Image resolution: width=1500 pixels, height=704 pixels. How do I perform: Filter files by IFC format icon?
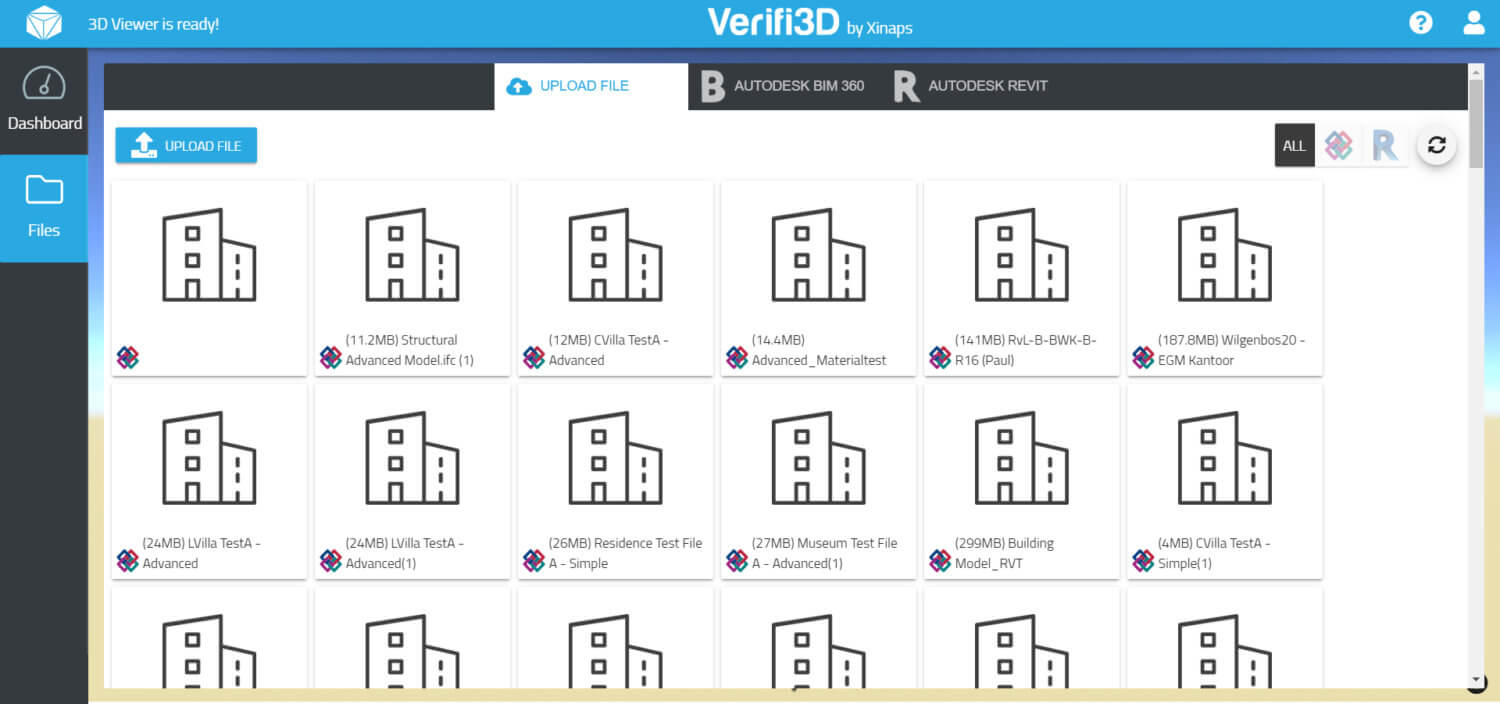pyautogui.click(x=1338, y=146)
